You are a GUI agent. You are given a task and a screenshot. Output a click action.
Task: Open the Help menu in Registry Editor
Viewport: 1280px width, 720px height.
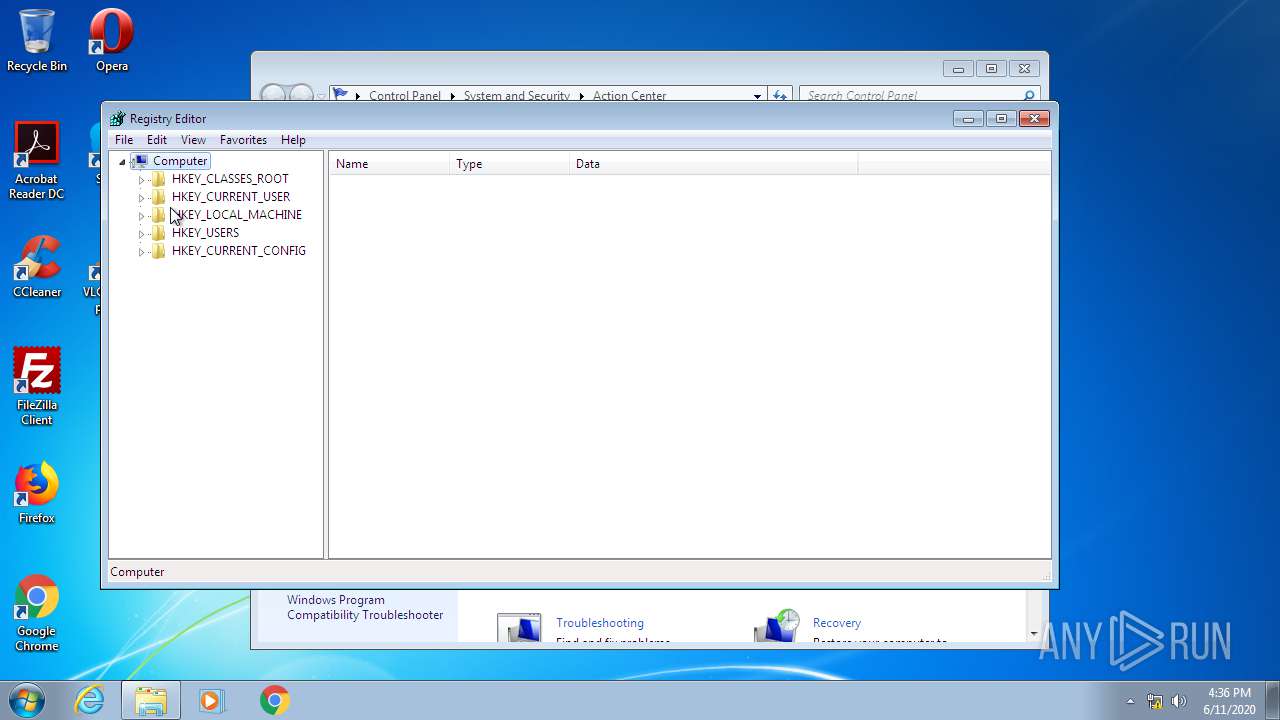tap(293, 140)
